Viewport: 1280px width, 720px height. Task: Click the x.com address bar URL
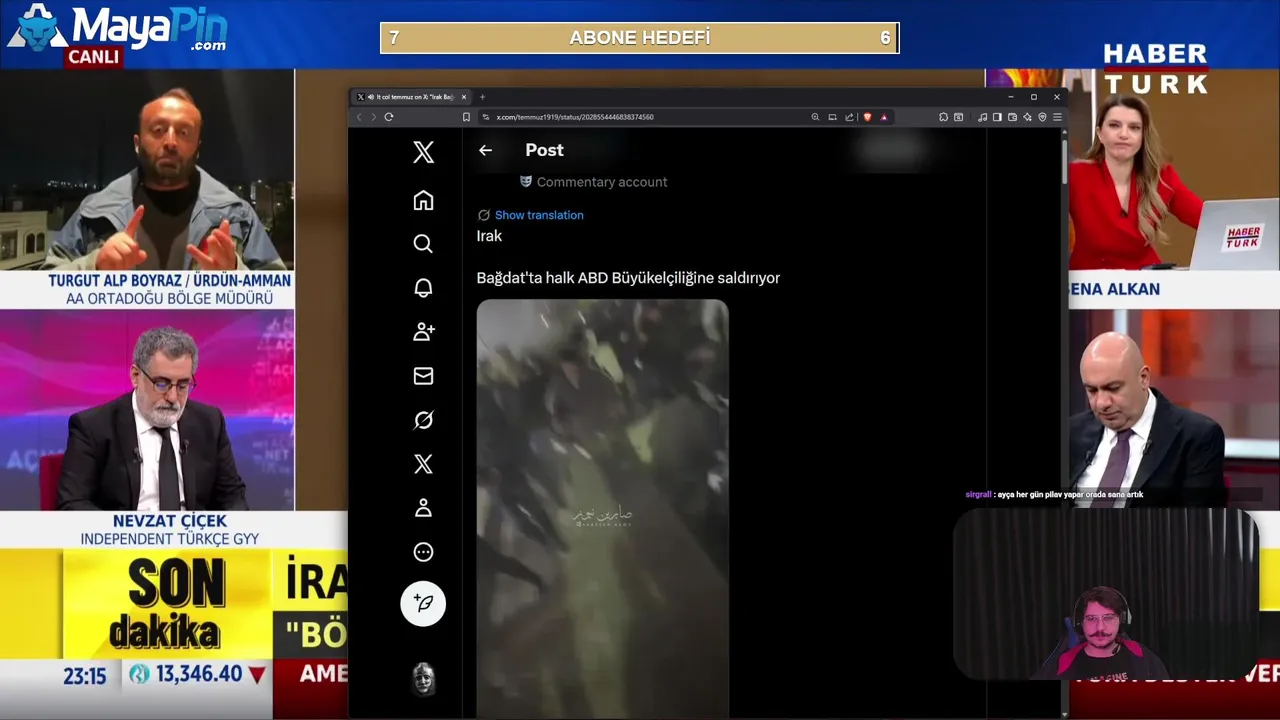575,117
